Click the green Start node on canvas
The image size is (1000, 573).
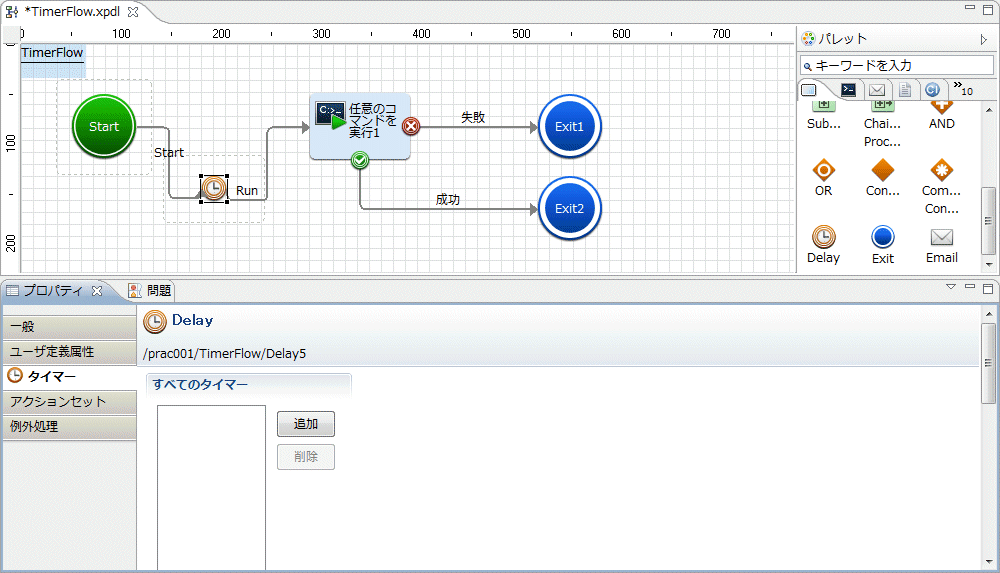point(104,127)
